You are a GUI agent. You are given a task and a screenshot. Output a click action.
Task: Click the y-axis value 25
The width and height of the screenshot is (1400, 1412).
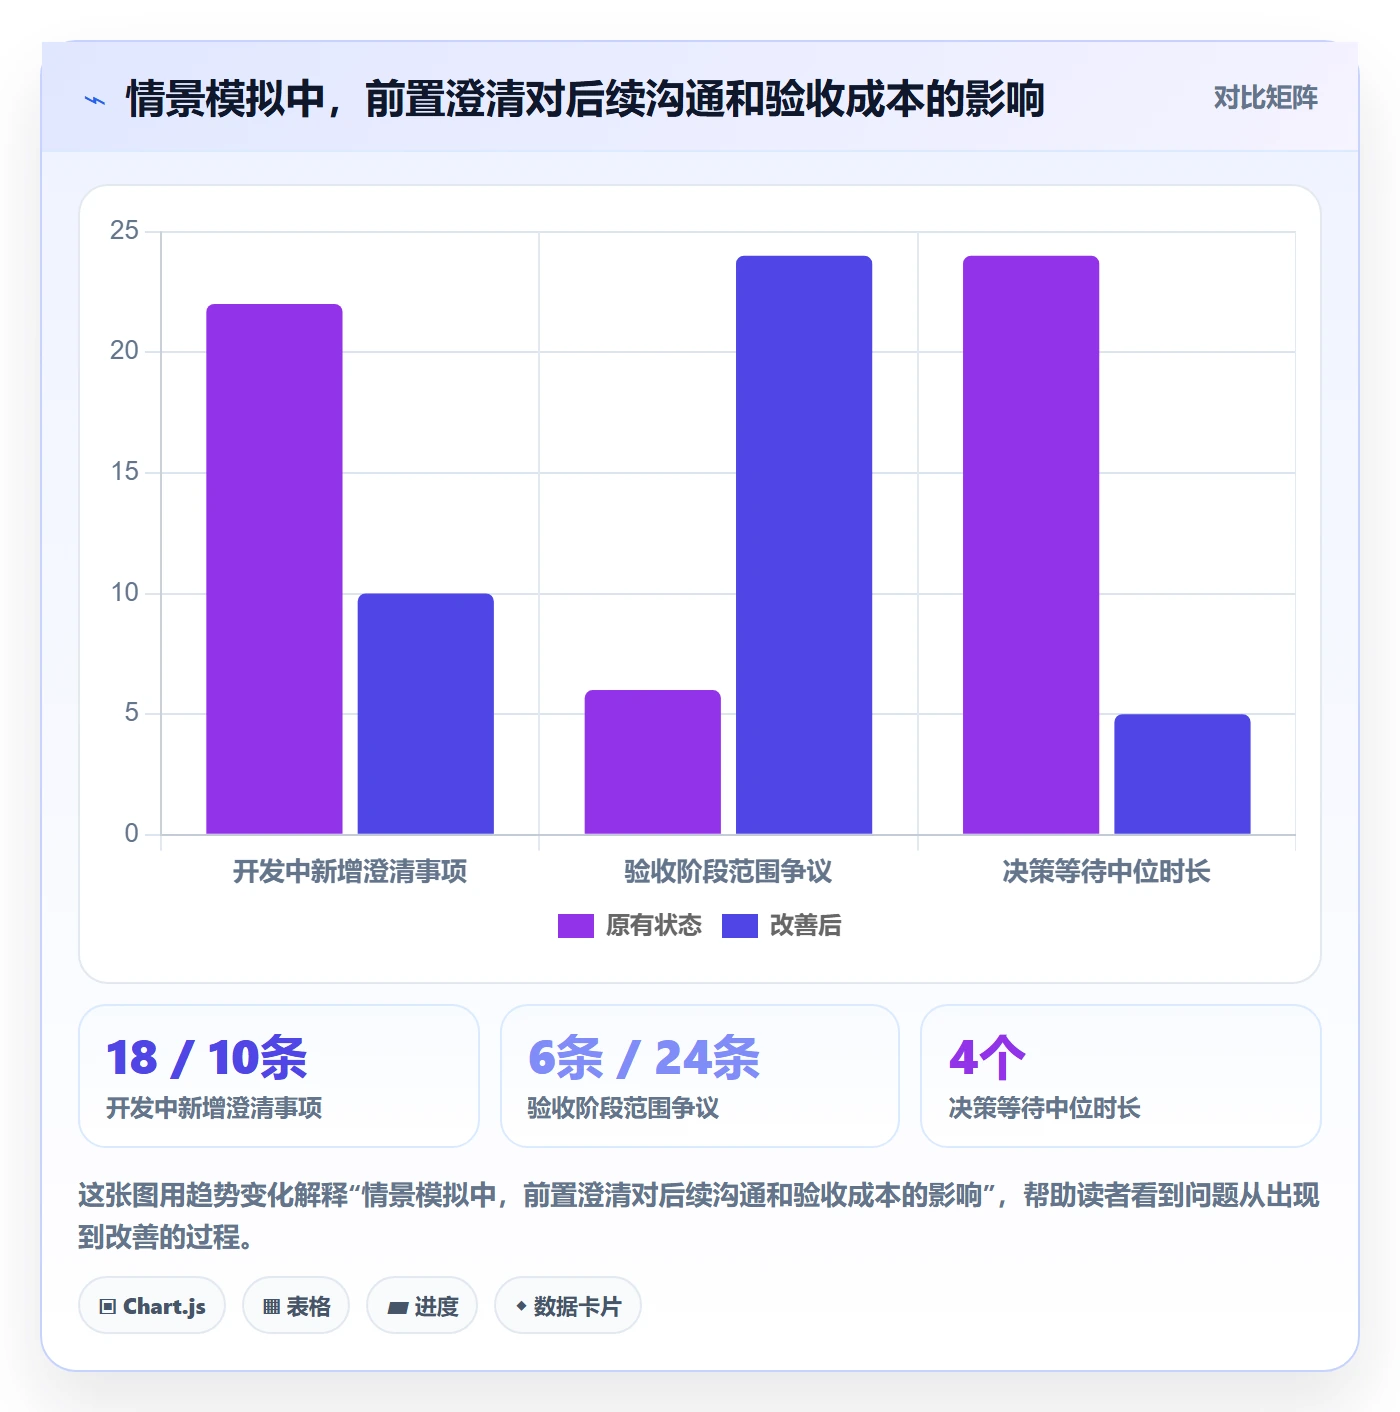(x=124, y=231)
